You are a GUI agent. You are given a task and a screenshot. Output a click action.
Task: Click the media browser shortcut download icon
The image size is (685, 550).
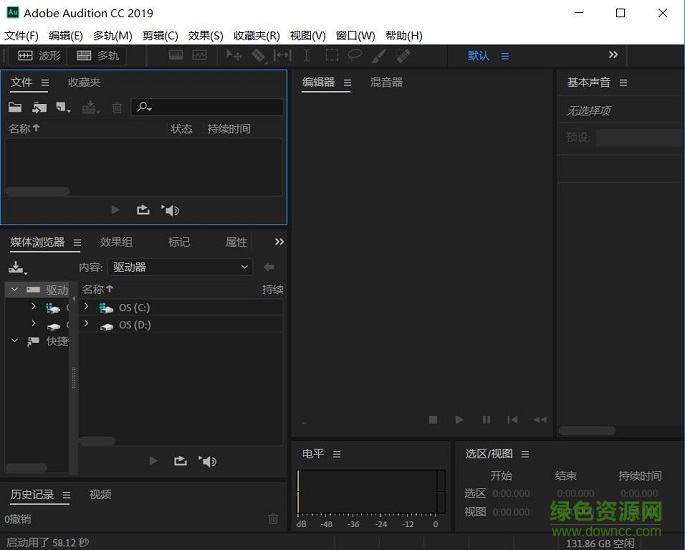coord(17,267)
